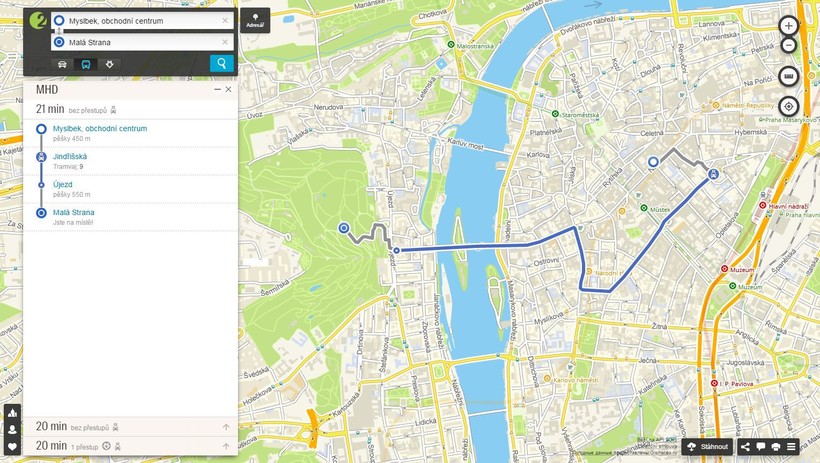Screen dimensions: 820x463
Task: Clear the Malá Strana destination field
Action: [x=225, y=42]
